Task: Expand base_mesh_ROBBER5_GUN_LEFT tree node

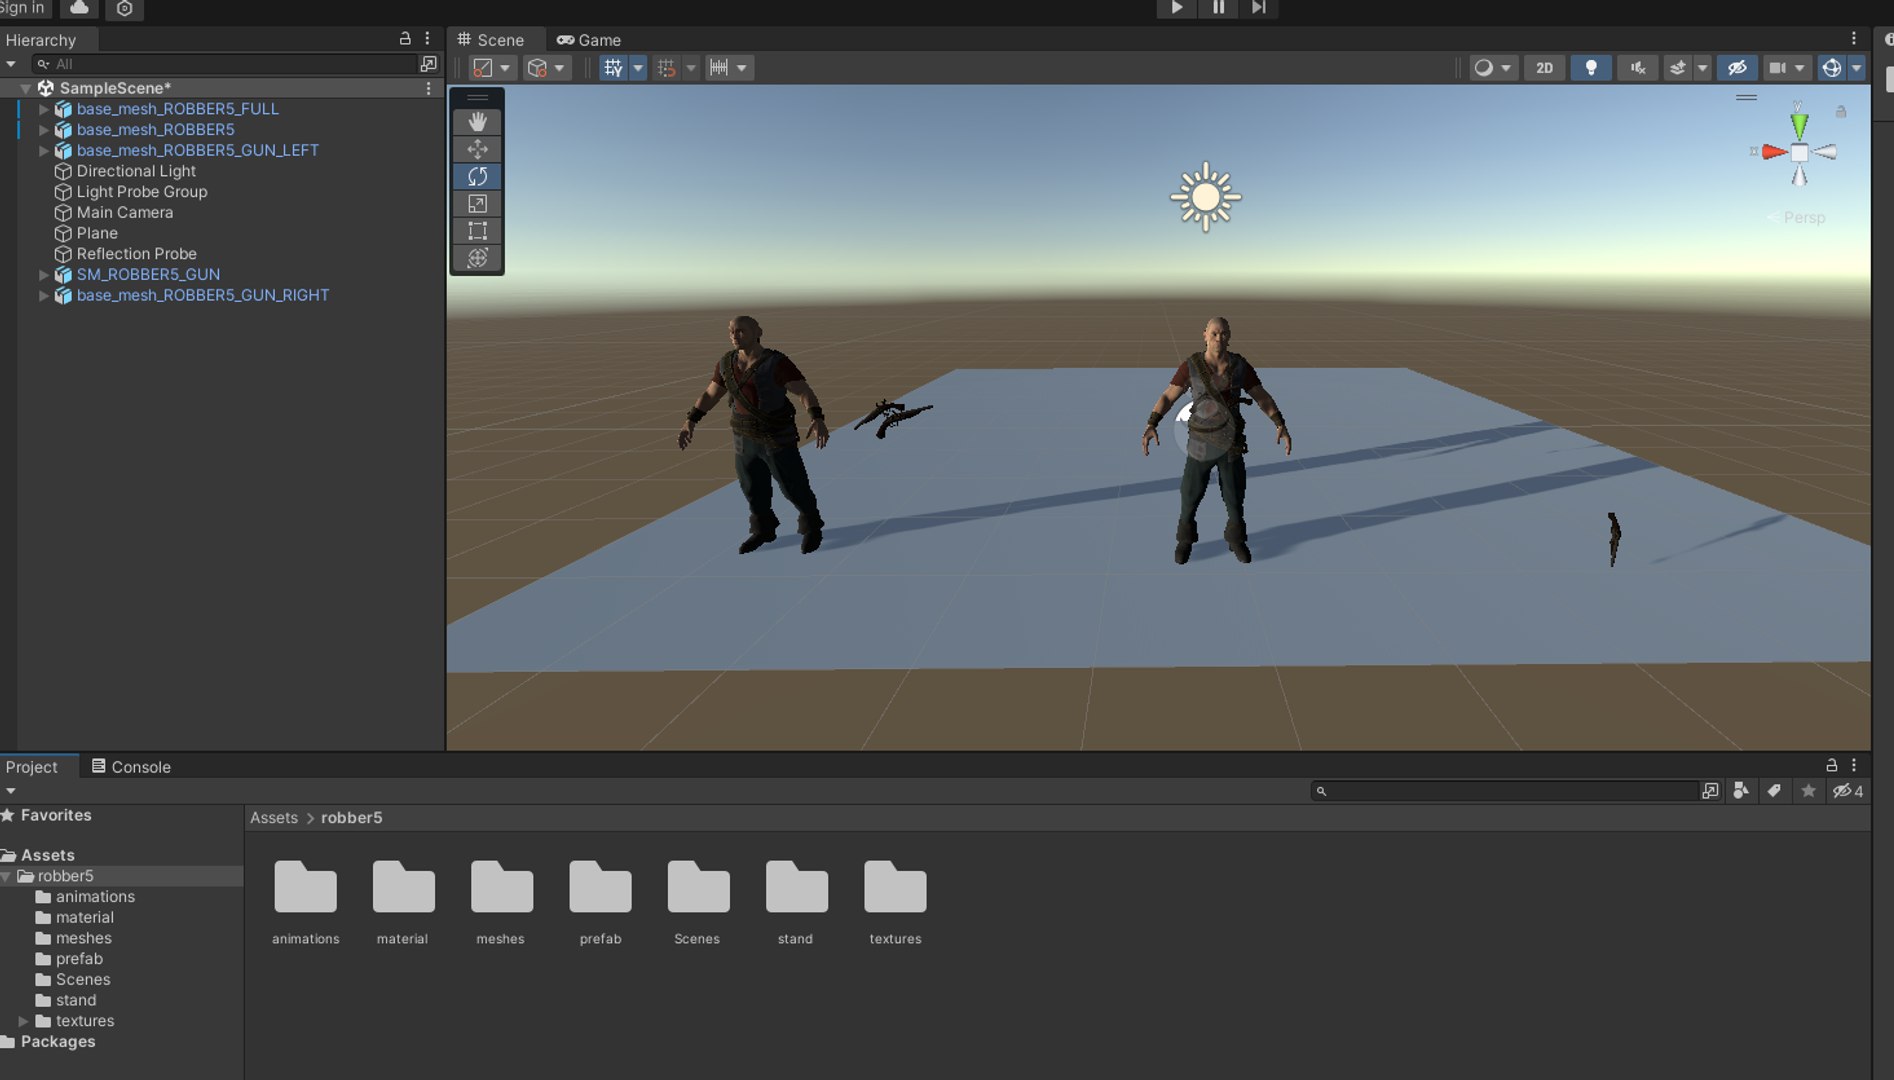Action: click(x=43, y=150)
